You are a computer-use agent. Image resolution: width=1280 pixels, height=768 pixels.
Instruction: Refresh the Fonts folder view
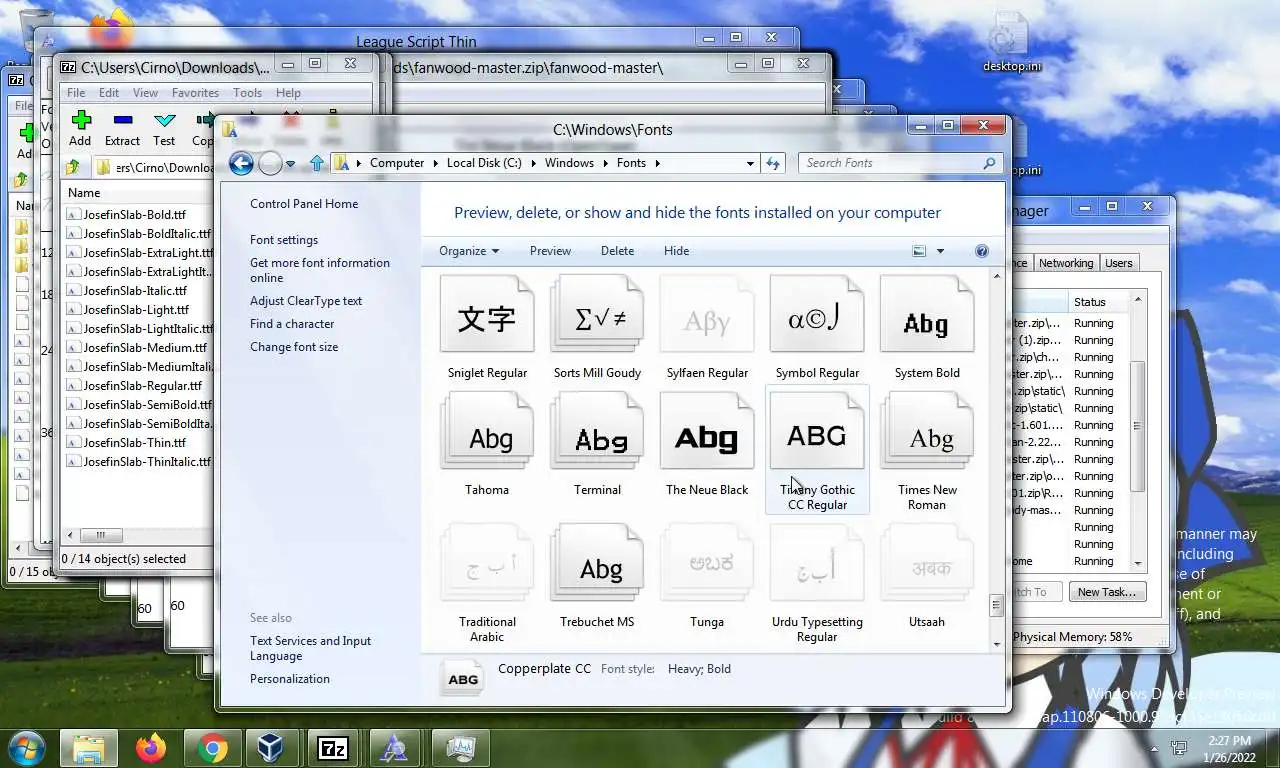[x=773, y=163]
